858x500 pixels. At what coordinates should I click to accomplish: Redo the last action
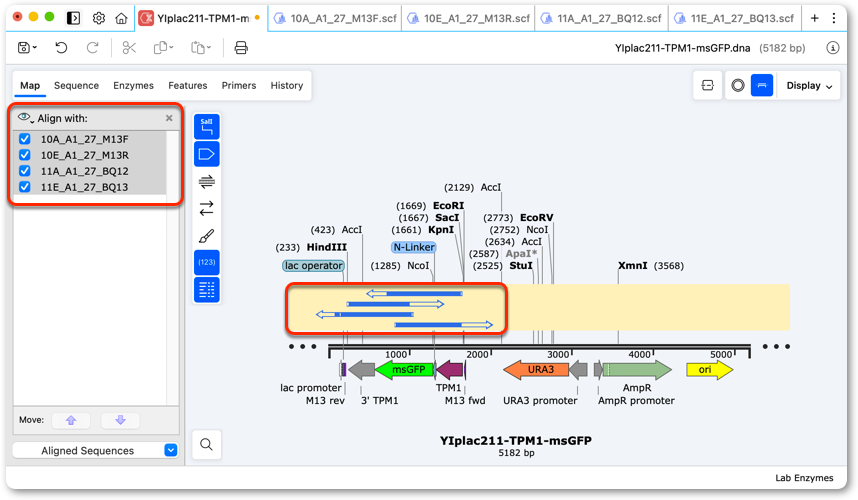pyautogui.click(x=92, y=48)
